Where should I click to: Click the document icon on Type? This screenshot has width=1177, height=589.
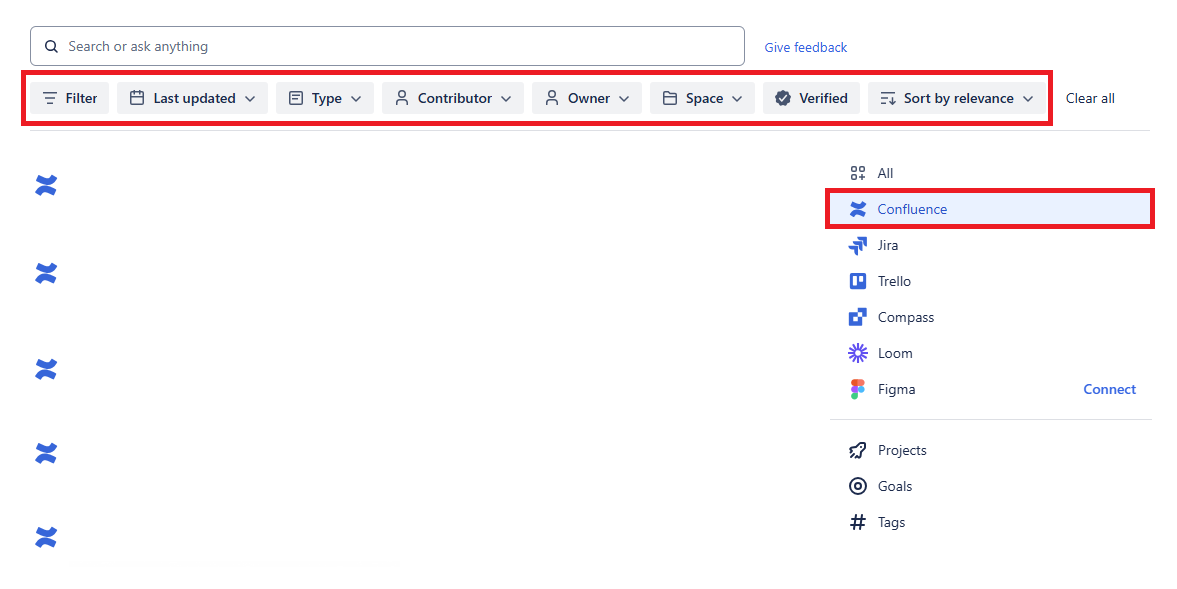point(296,98)
